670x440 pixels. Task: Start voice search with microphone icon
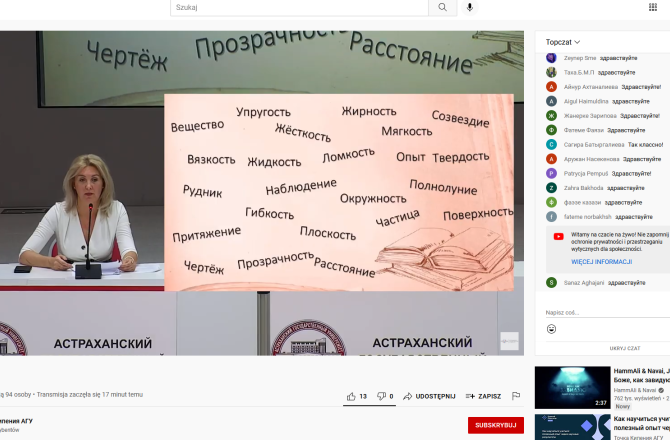coord(470,7)
